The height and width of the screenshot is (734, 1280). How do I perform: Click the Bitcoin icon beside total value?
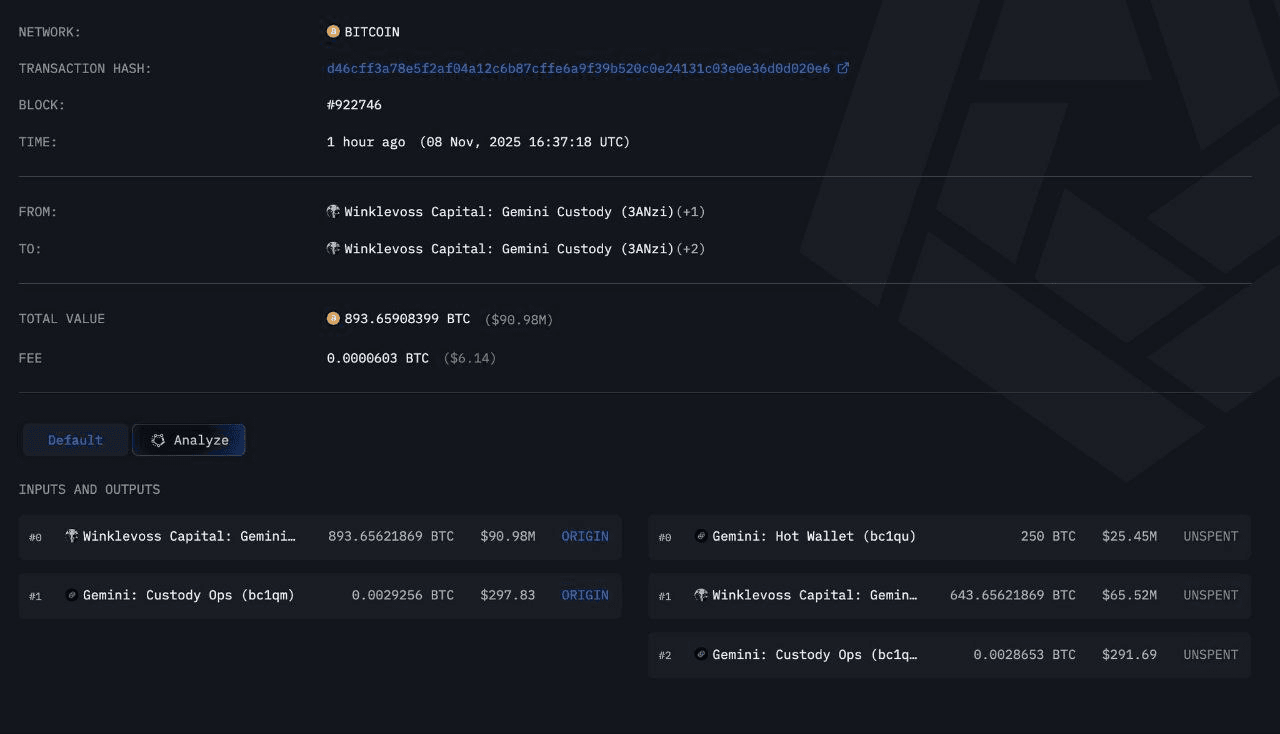333,319
